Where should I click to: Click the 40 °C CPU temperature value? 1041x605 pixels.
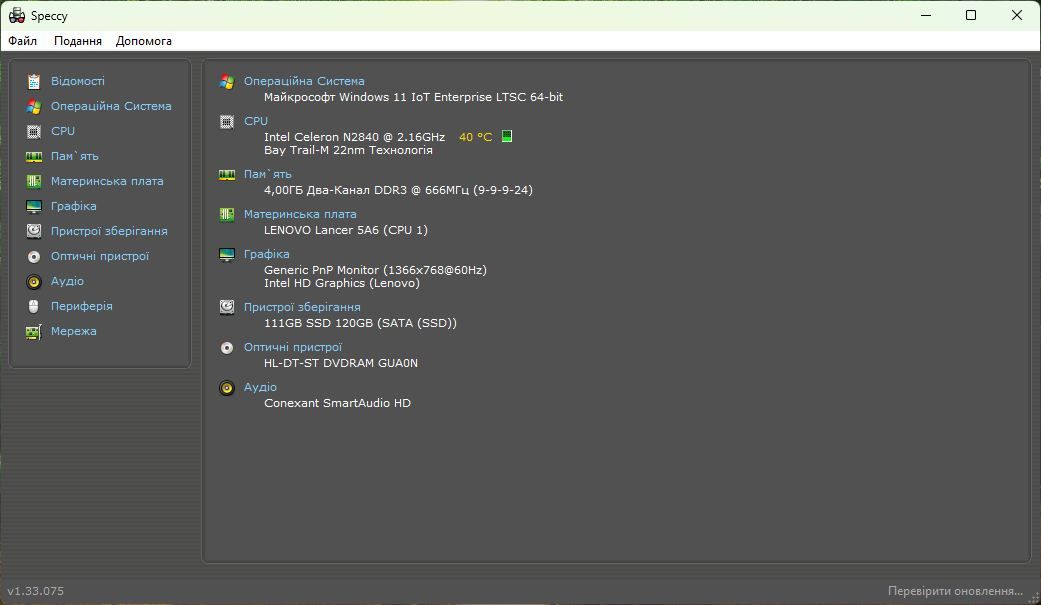(475, 137)
